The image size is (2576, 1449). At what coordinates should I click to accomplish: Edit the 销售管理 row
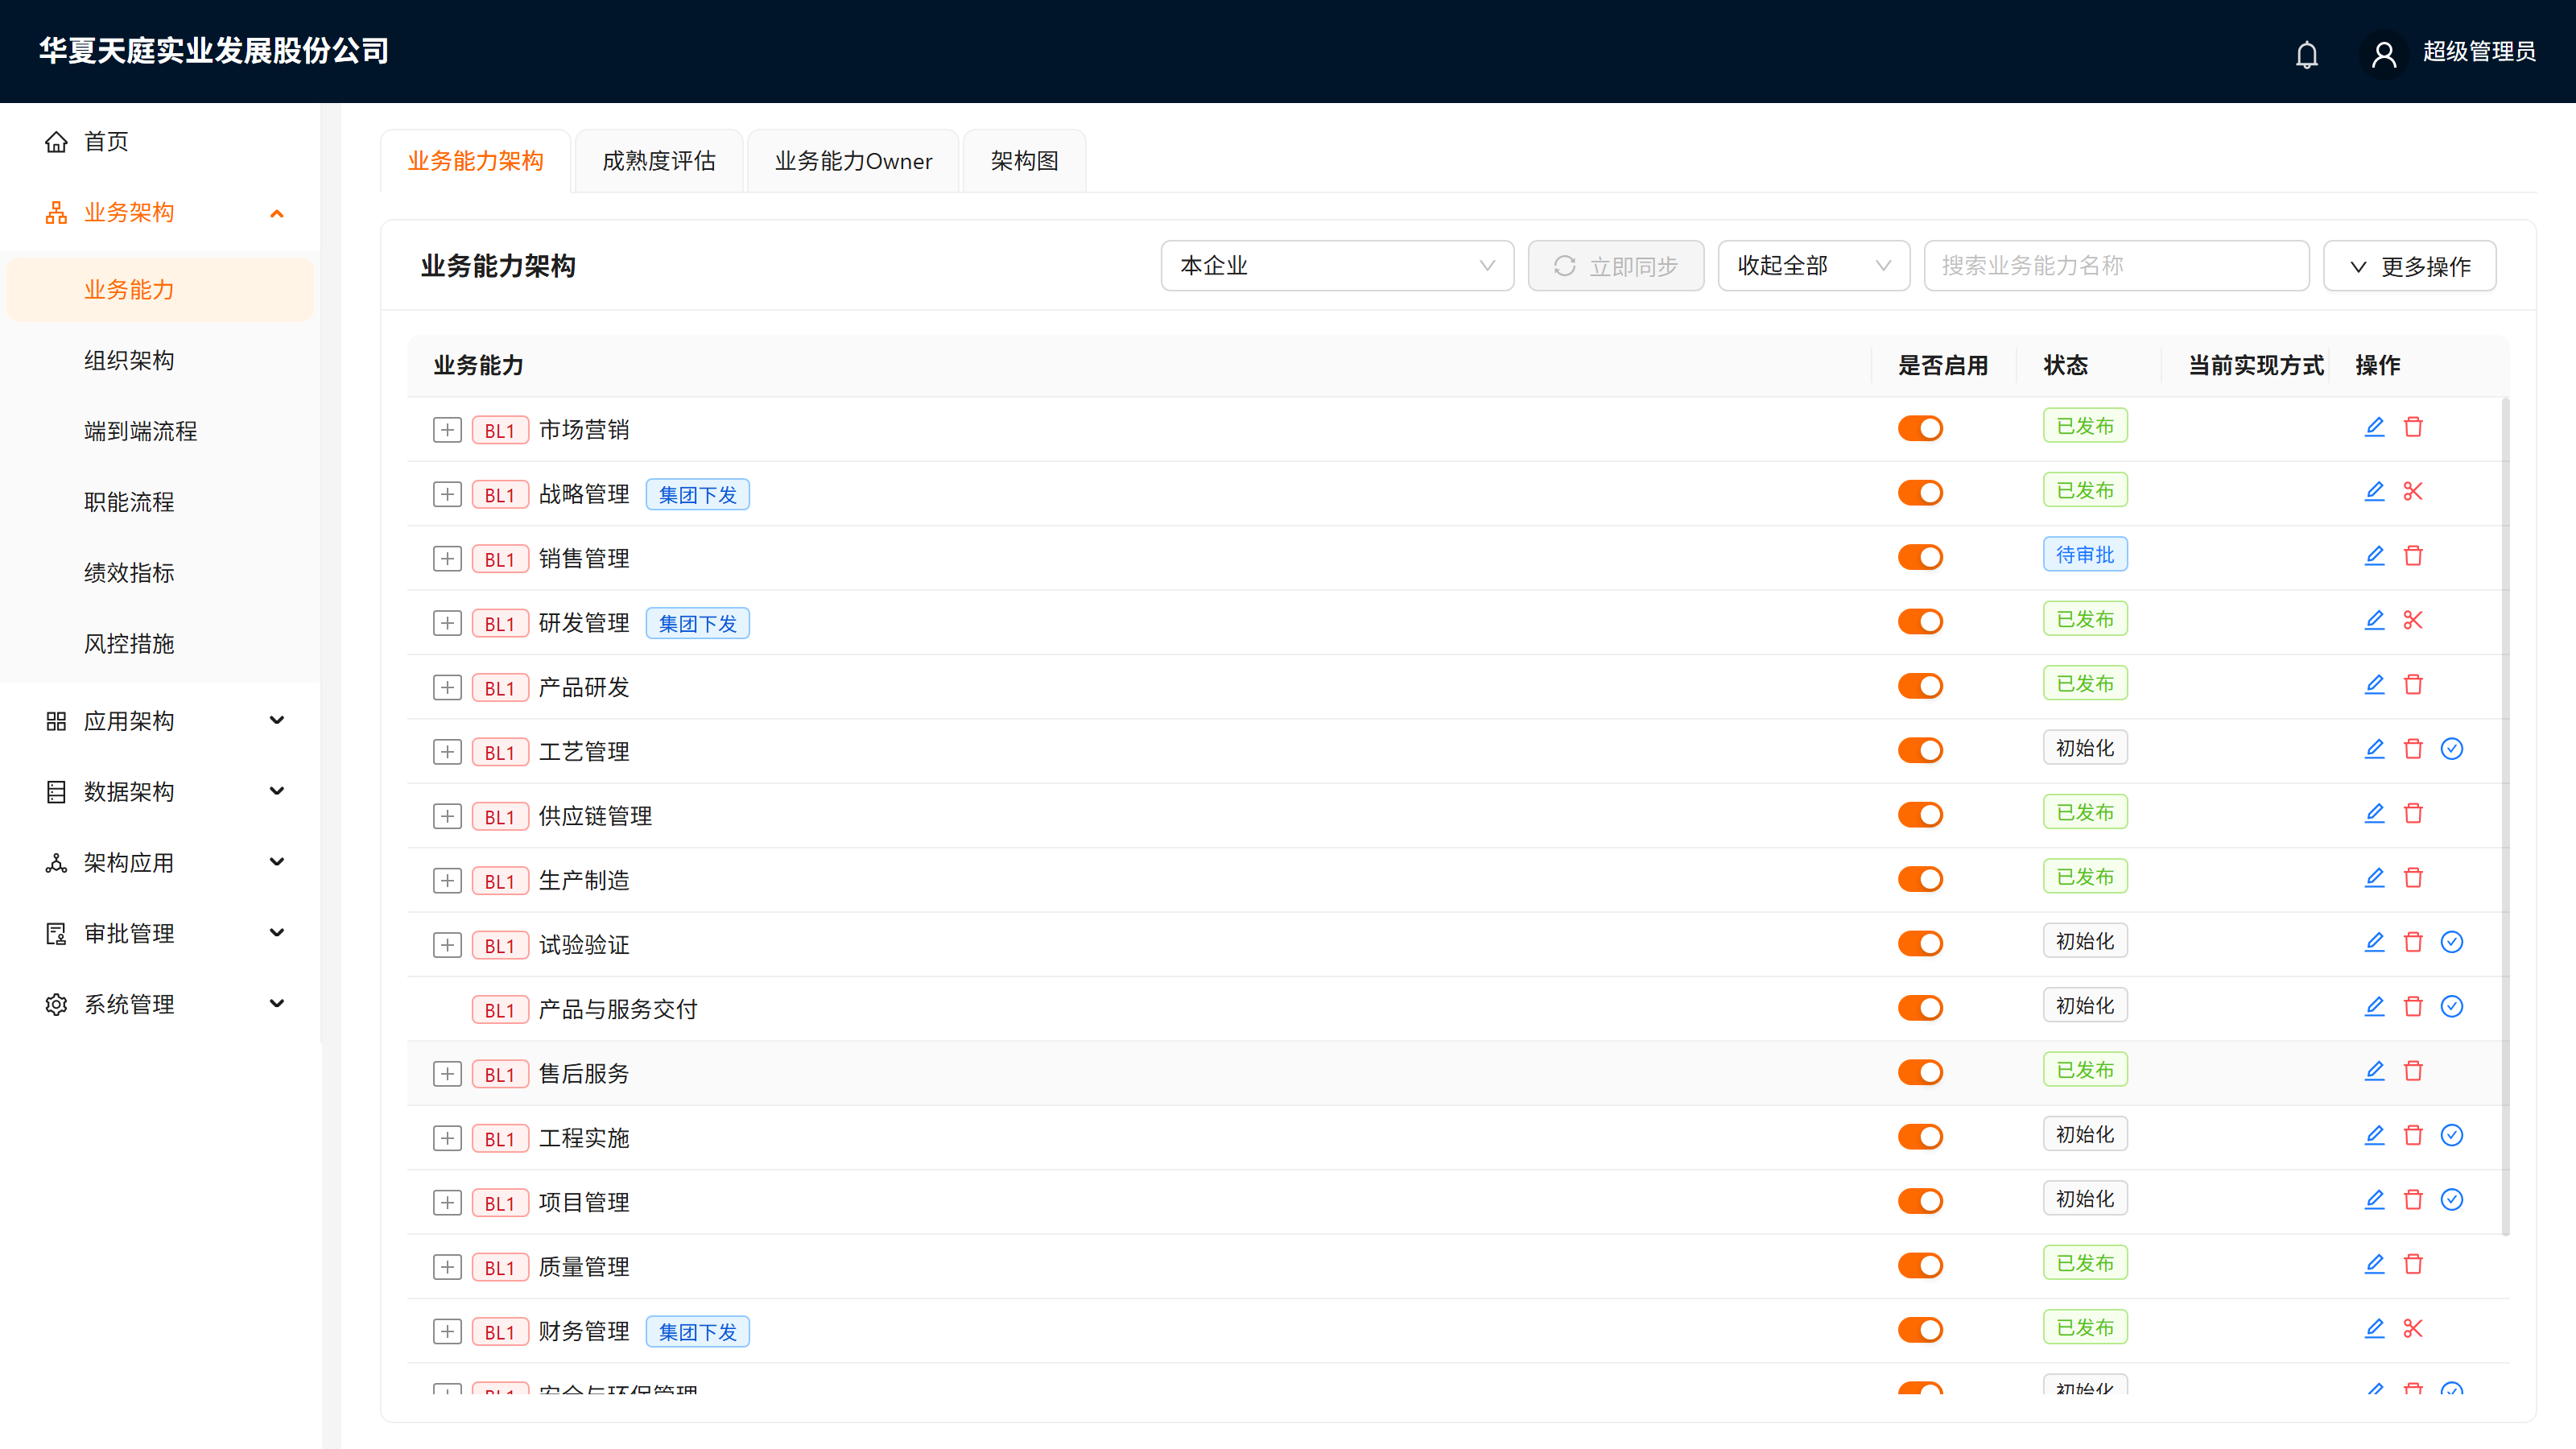2374,556
